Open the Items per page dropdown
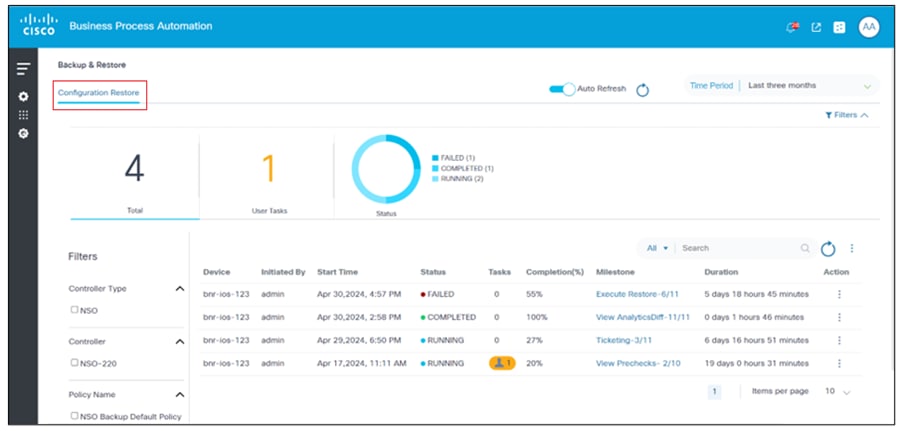Viewport: 903px width, 431px height. (838, 391)
